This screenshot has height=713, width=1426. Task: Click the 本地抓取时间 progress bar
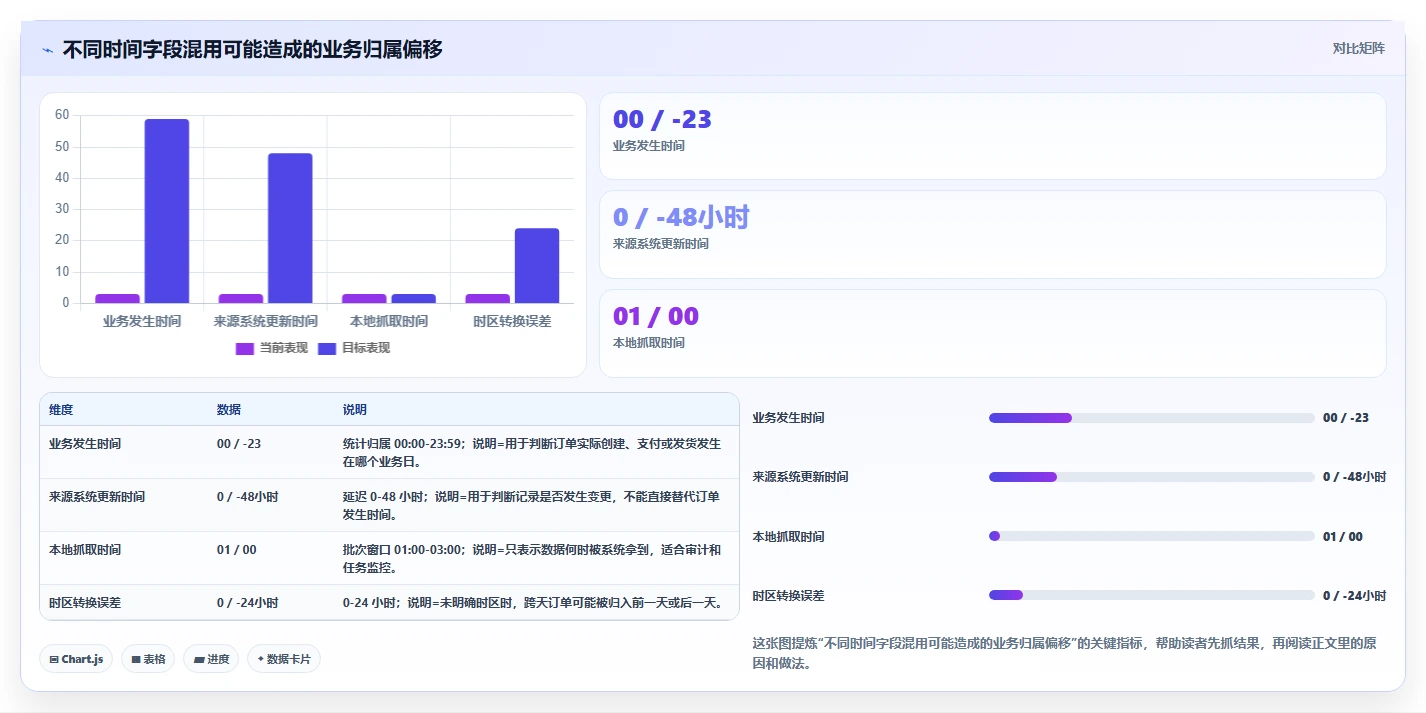point(1151,536)
